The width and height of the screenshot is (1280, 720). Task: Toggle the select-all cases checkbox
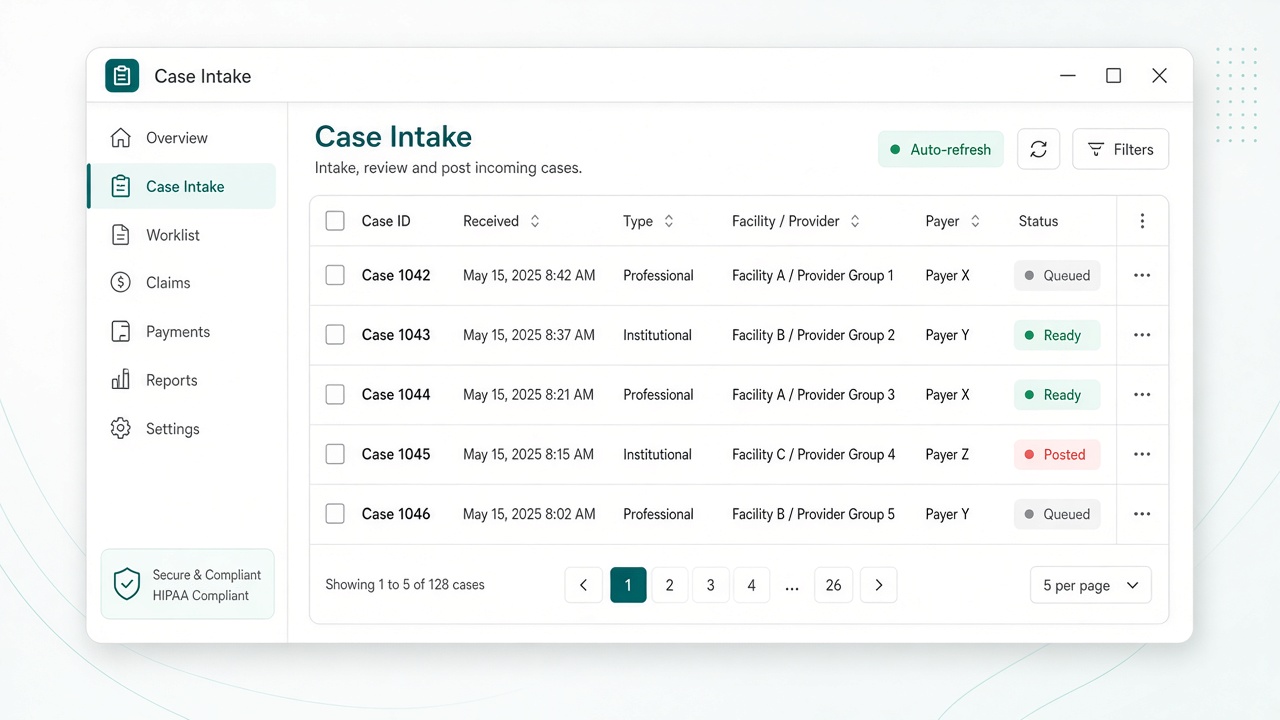click(335, 221)
